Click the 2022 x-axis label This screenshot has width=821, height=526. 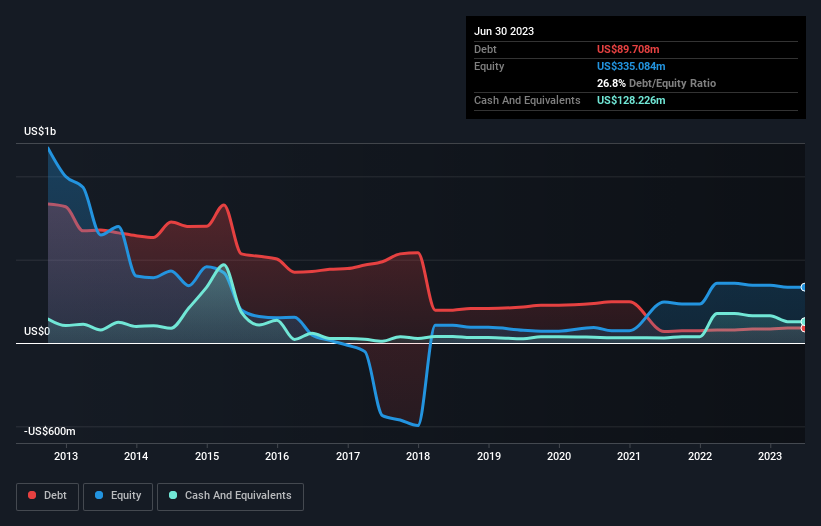pos(700,456)
